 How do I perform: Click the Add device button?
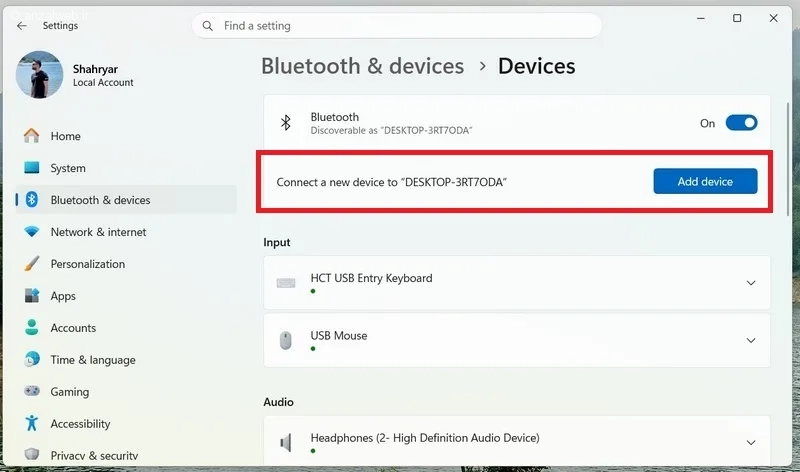[705, 181]
